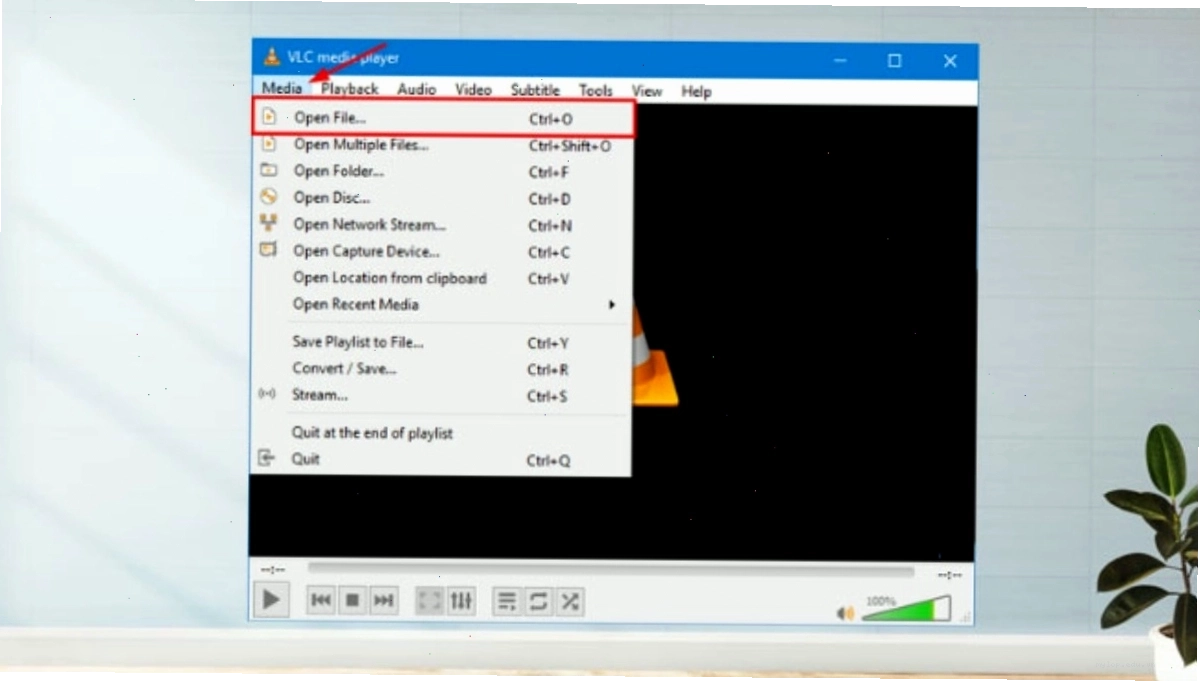The width and height of the screenshot is (1200, 681).
Task: Click the Quit exit icon
Action: click(x=267, y=459)
